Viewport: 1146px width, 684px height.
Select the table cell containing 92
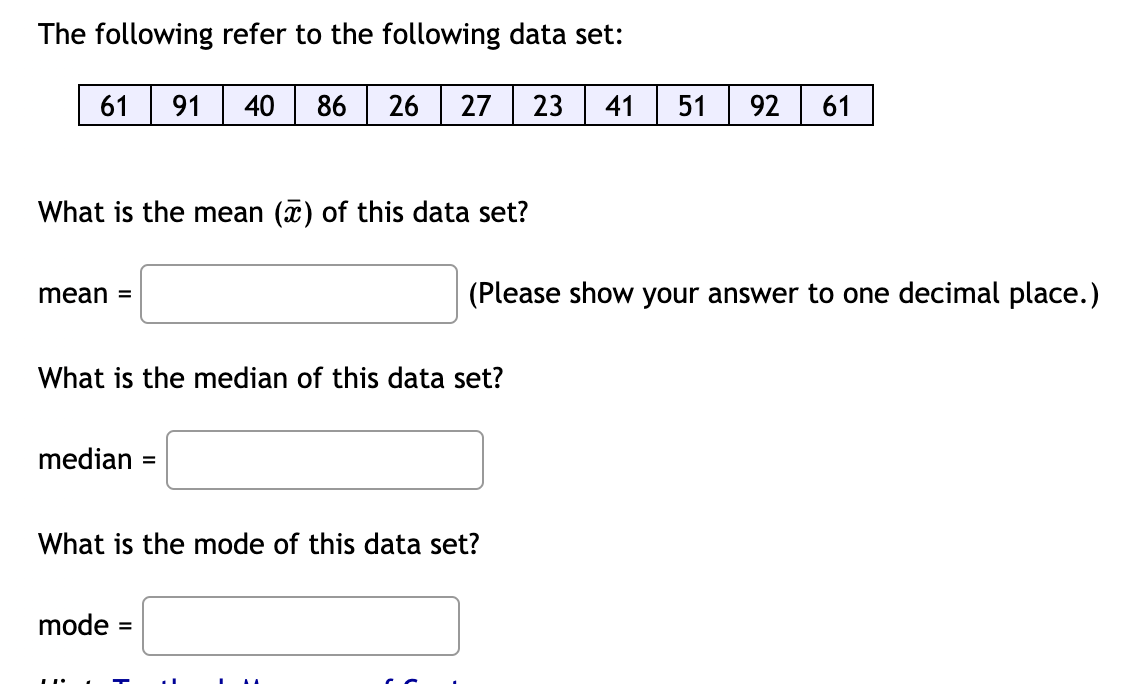(764, 105)
